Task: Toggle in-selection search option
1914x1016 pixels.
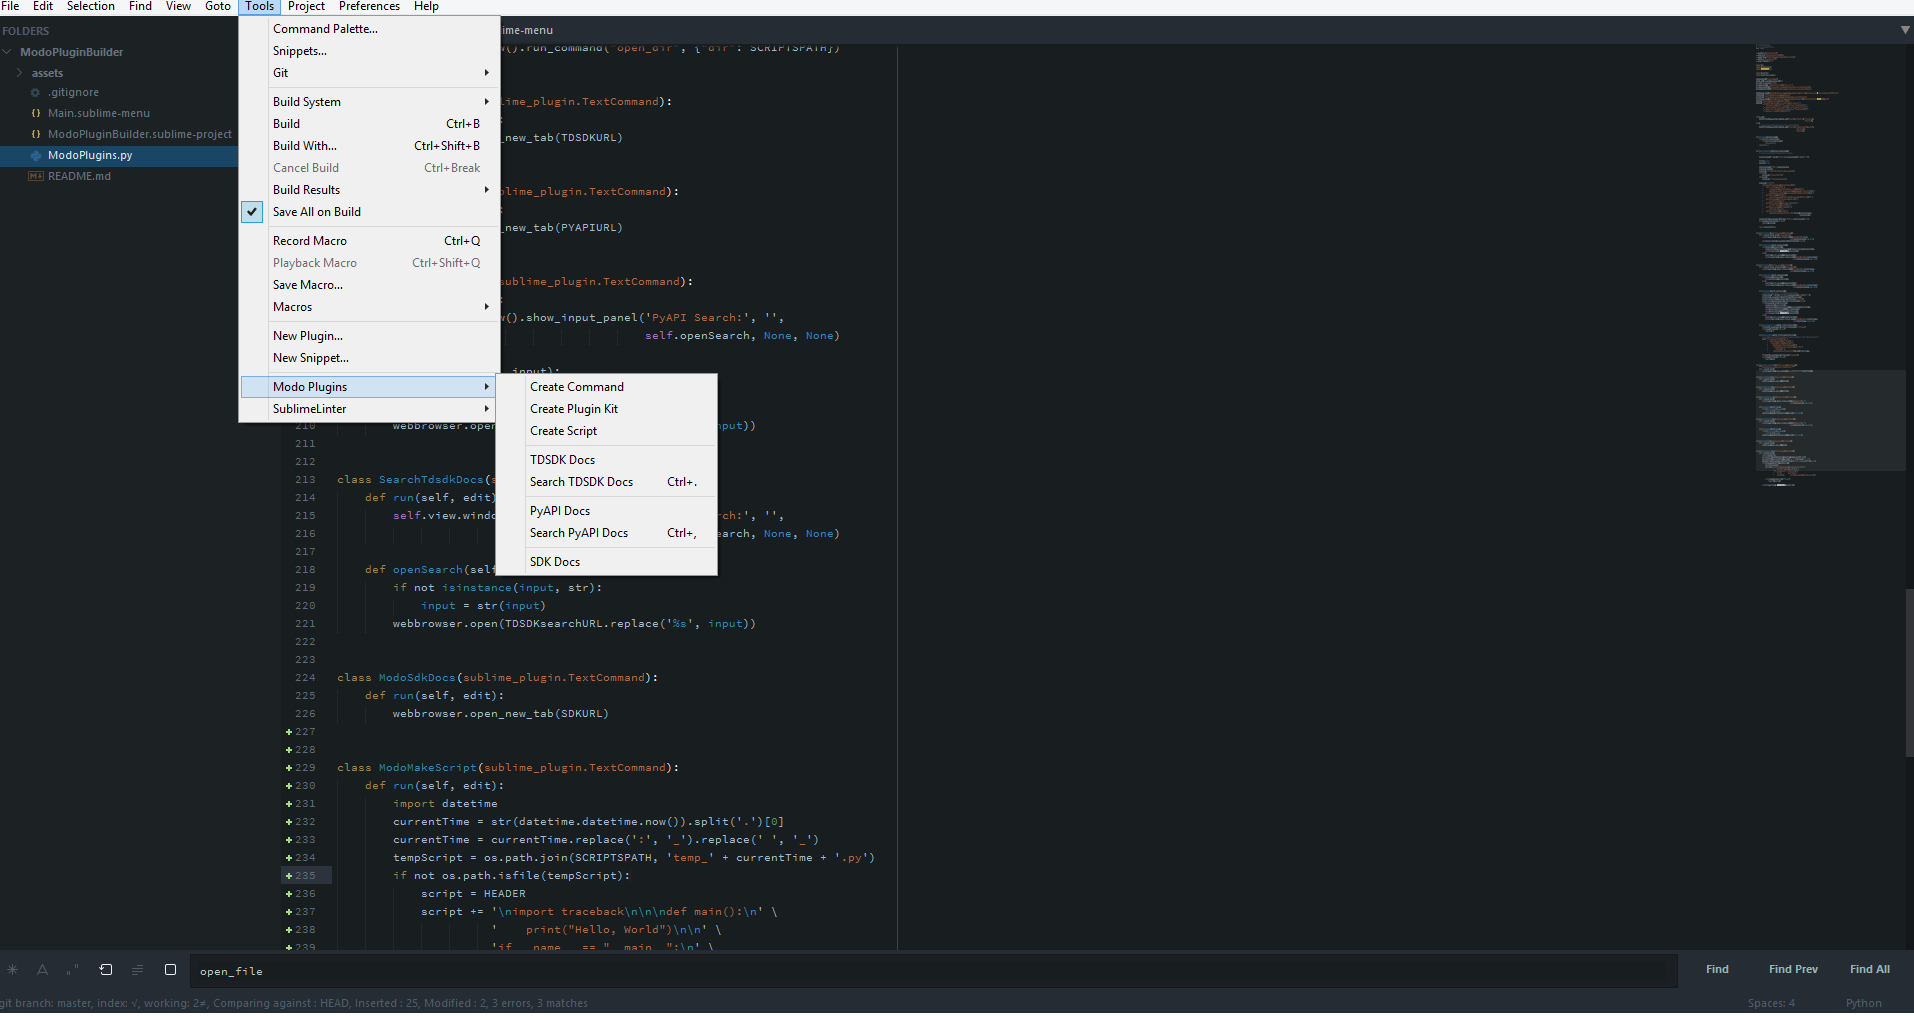Action: 138,969
